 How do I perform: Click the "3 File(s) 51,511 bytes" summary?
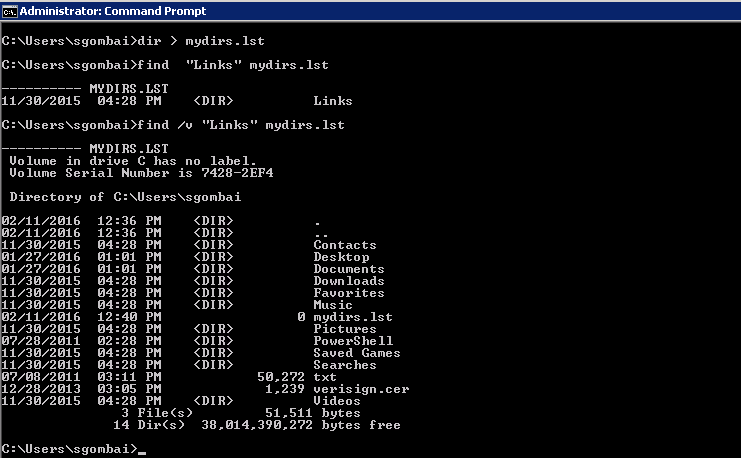241,413
